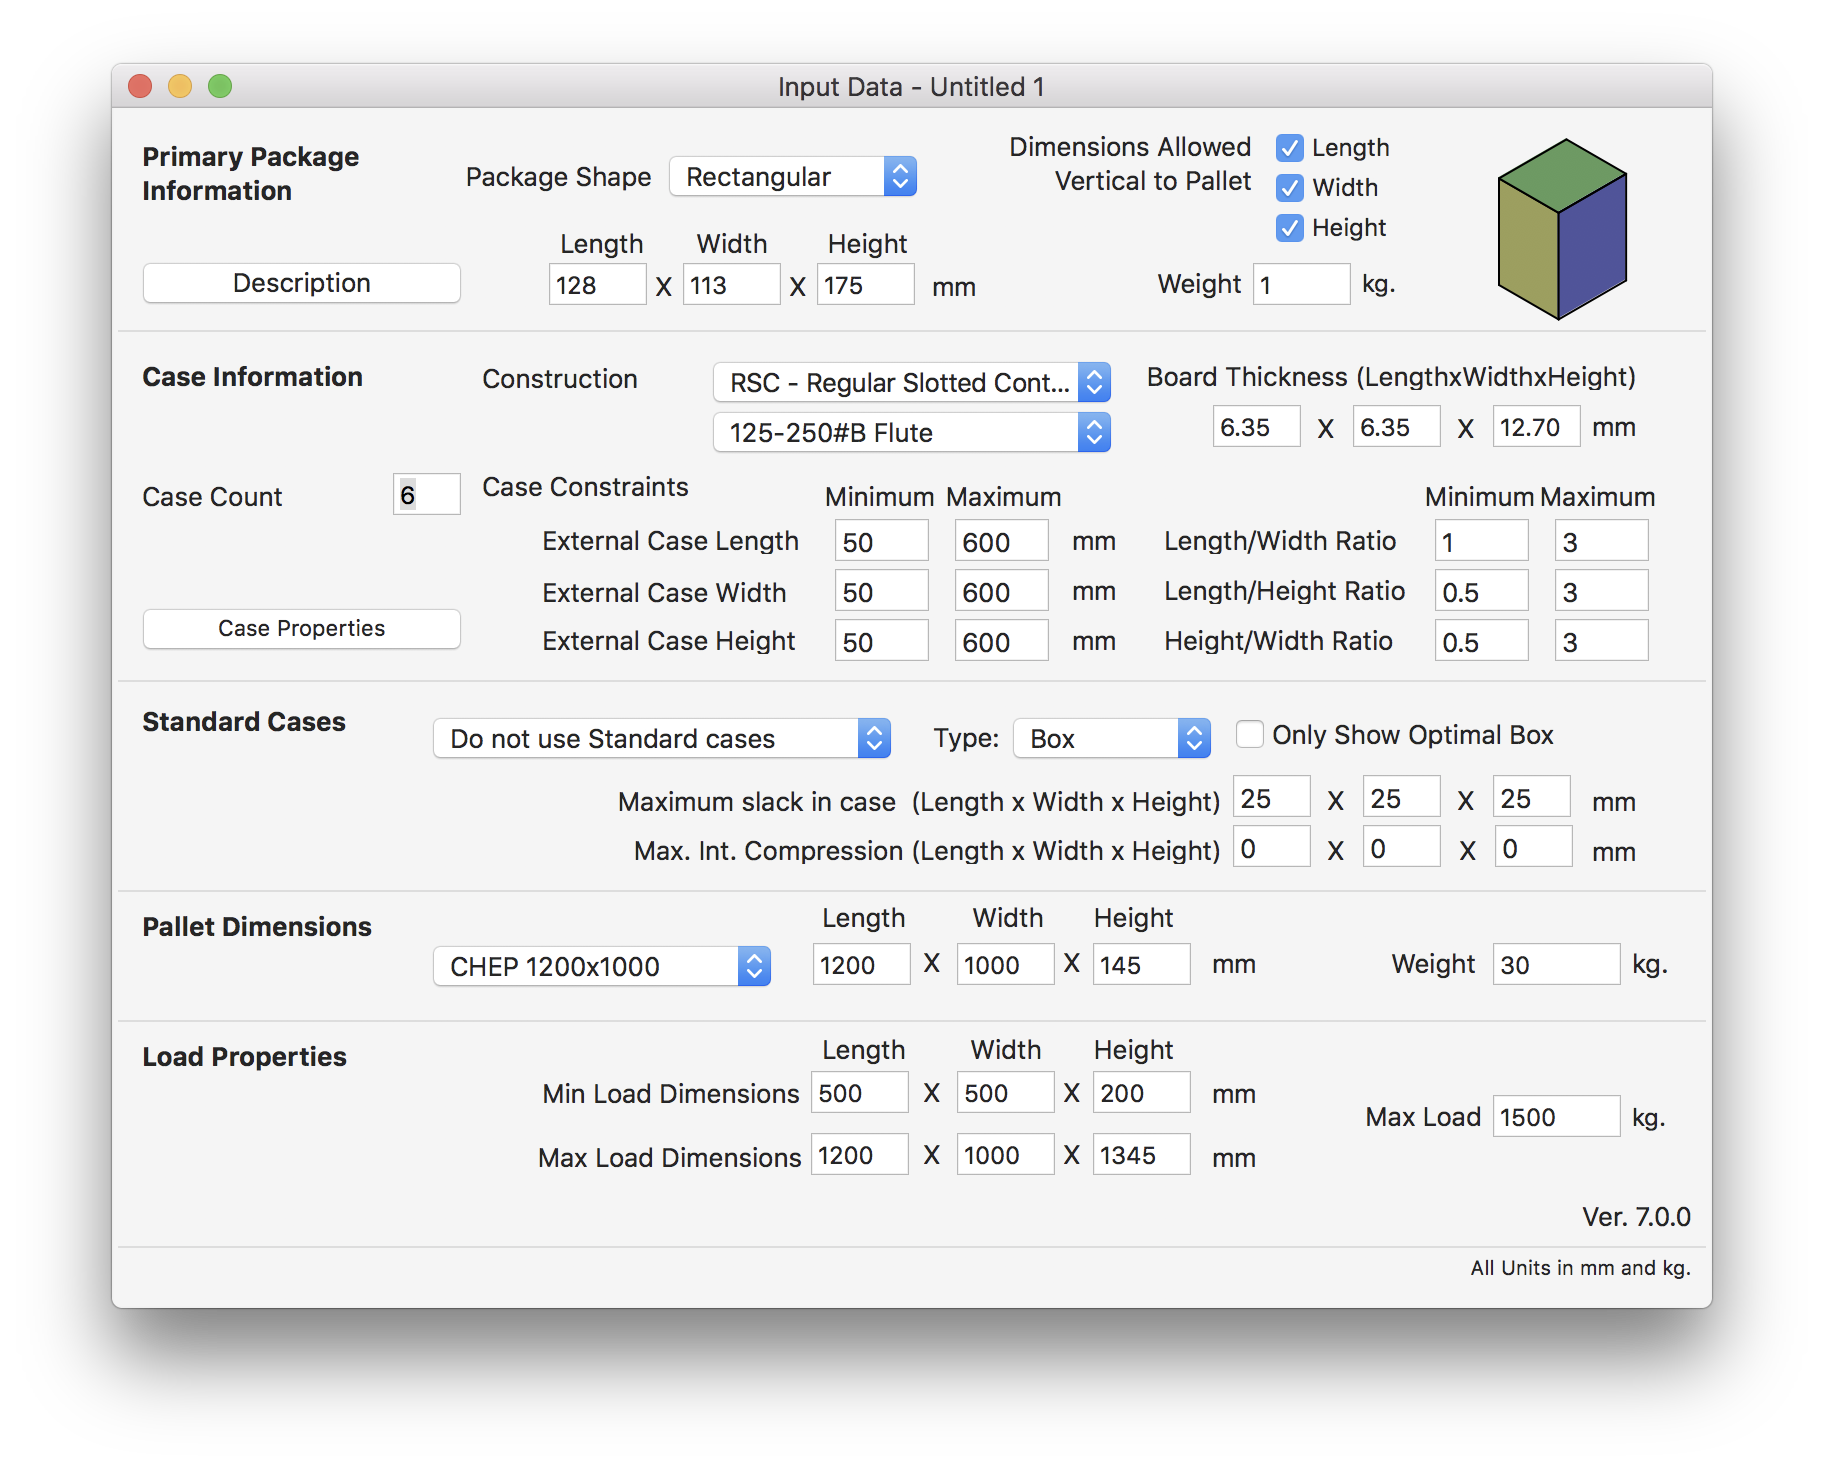Click the Description button
The height and width of the screenshot is (1468, 1824).
pyautogui.click(x=301, y=283)
